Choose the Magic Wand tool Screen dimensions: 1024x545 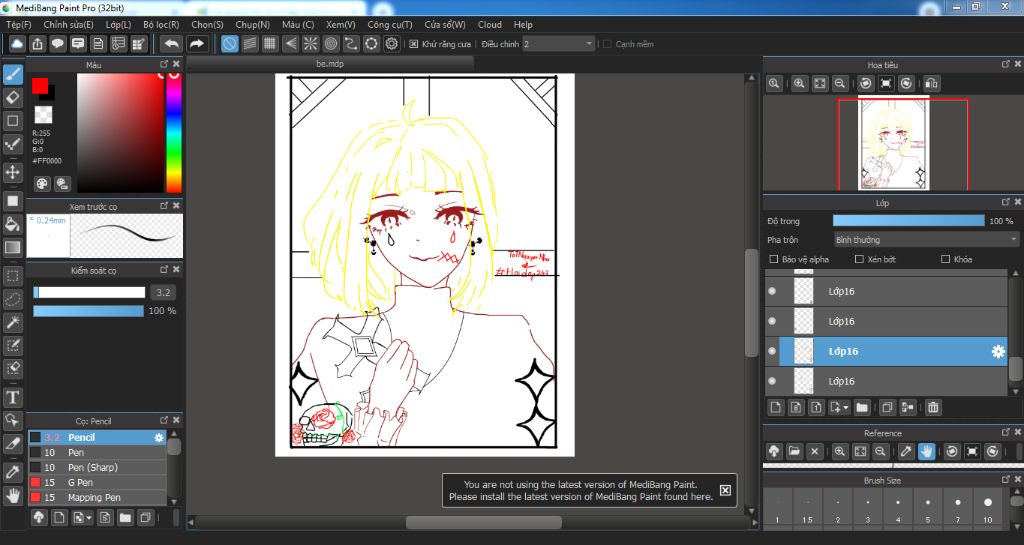point(12,322)
